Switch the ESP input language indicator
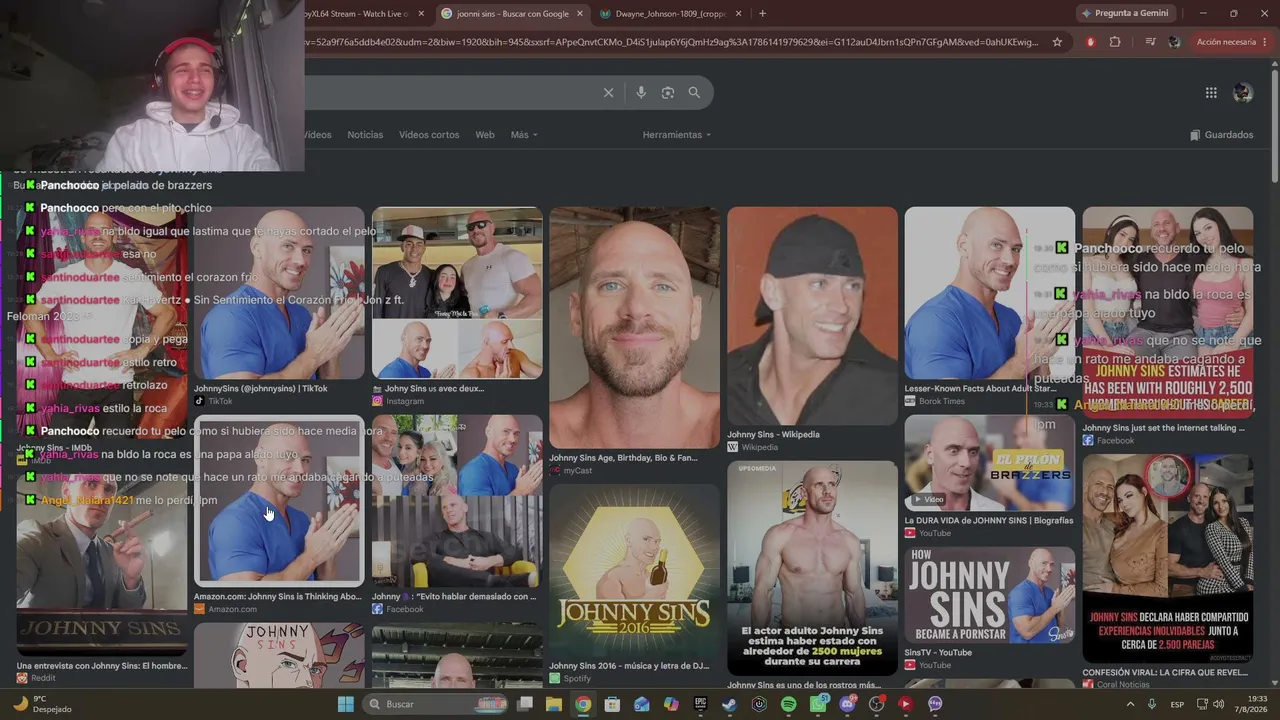This screenshot has width=1280, height=720. [1178, 704]
